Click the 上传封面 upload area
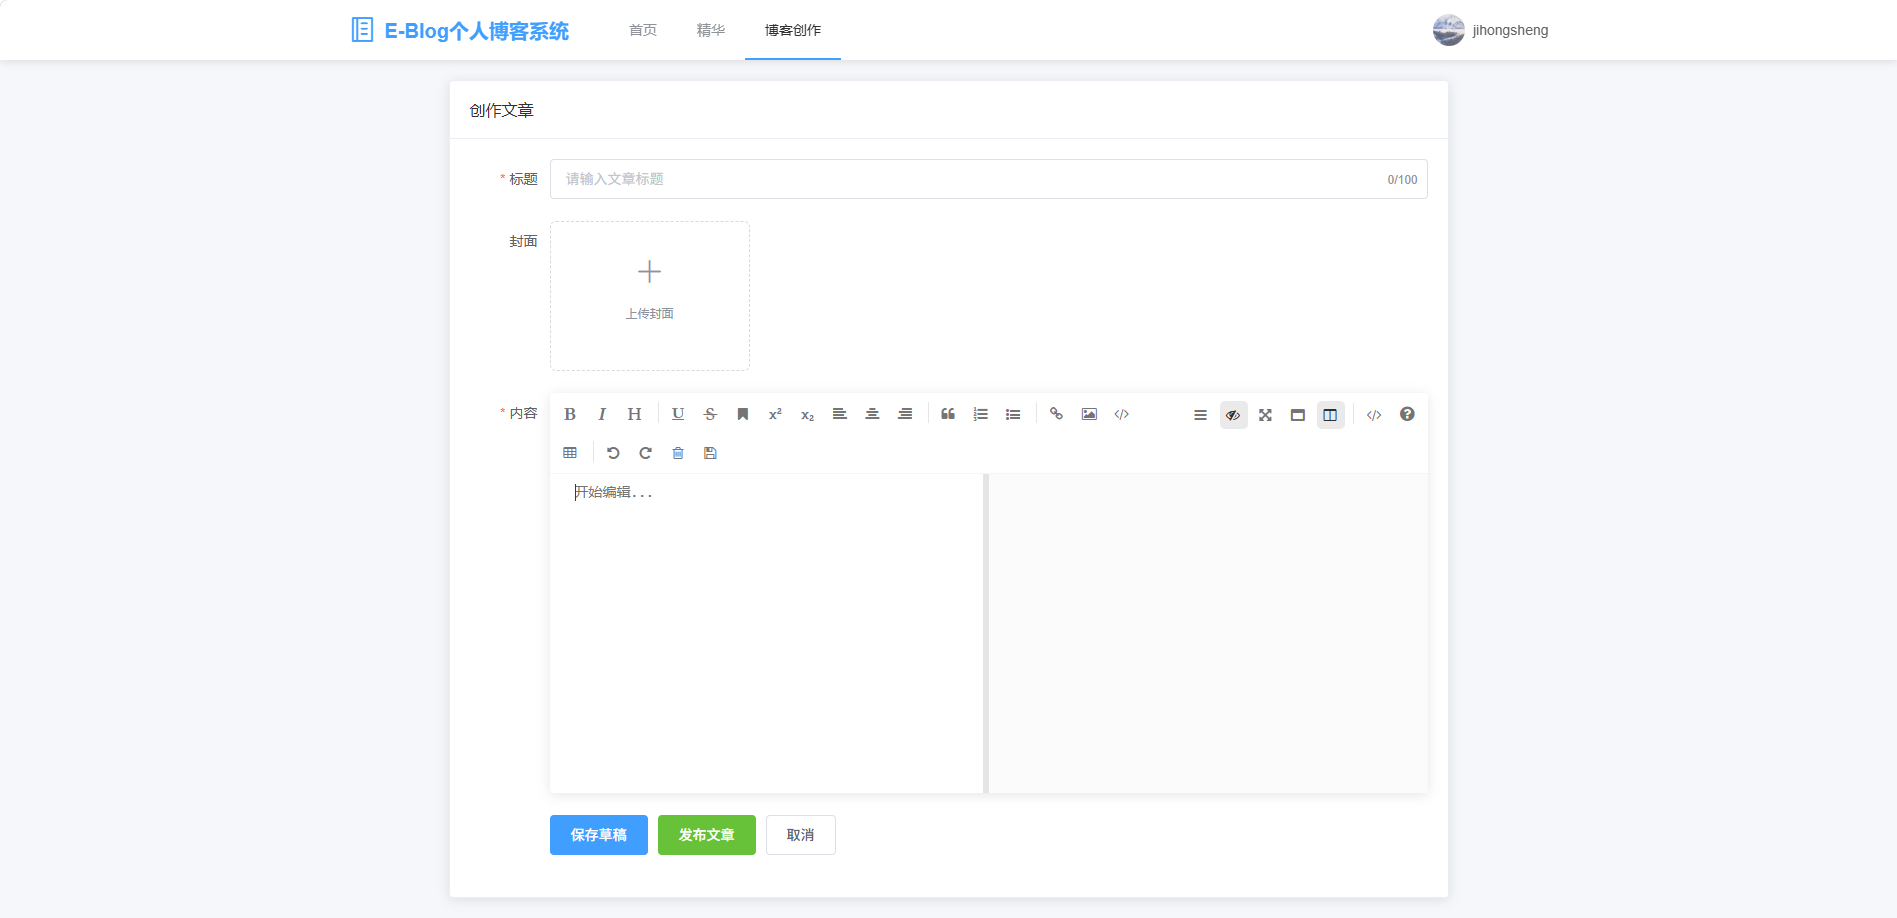The image size is (1897, 918). click(650, 296)
